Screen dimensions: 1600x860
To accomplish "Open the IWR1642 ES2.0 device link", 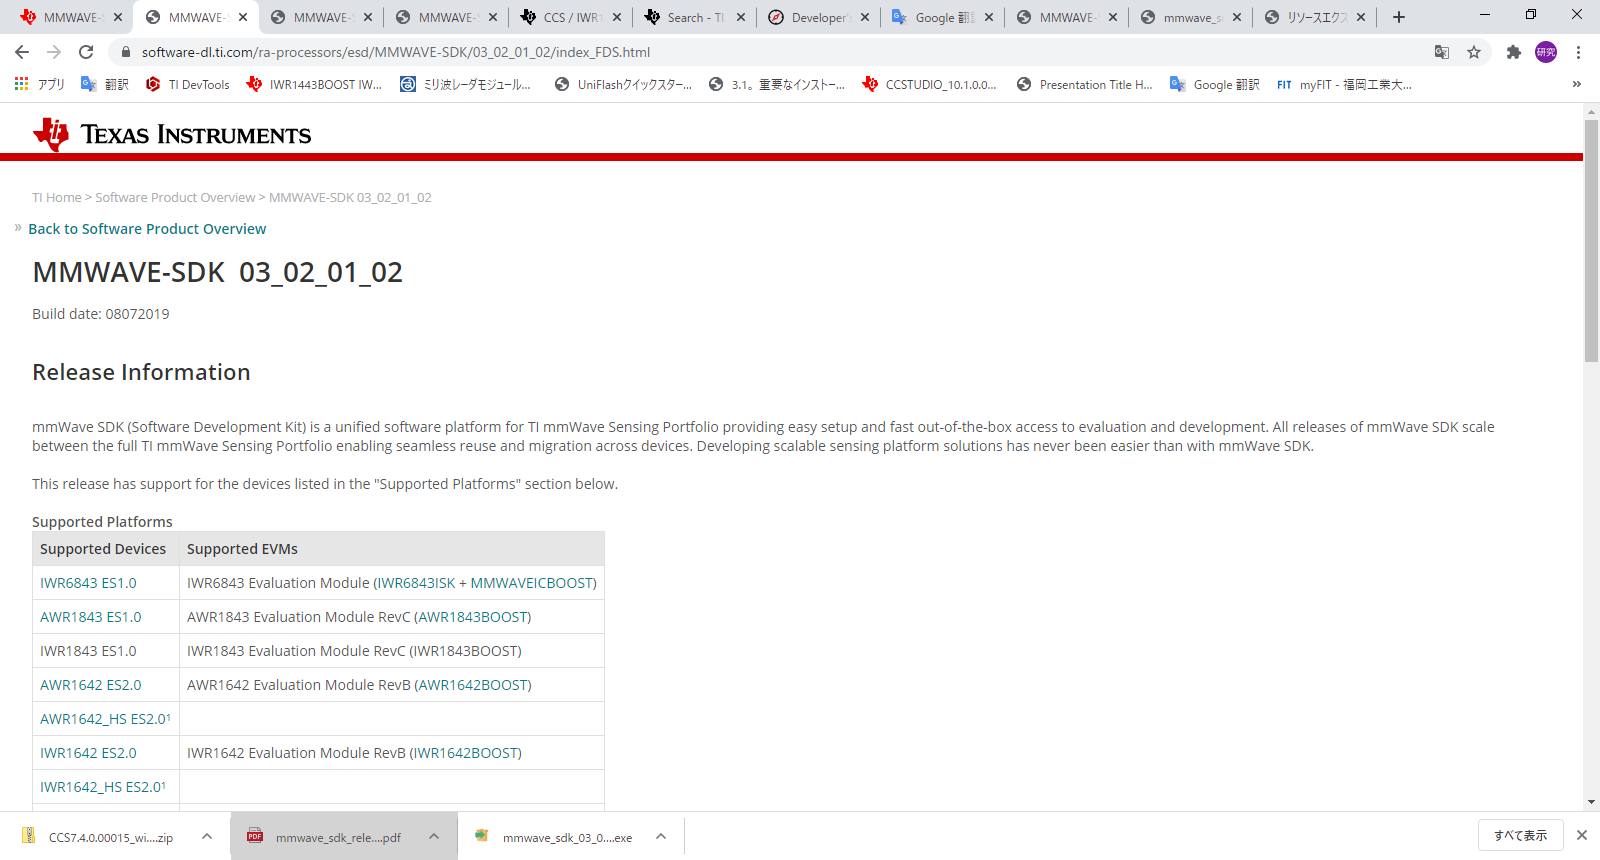I will pyautogui.click(x=88, y=753).
